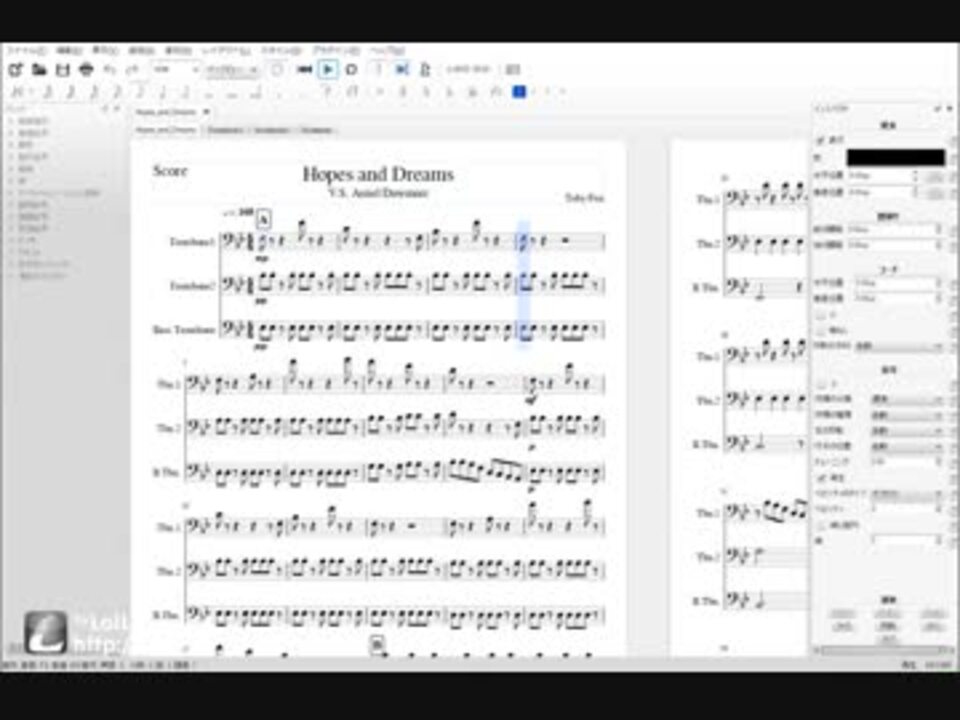Viewport: 960px width, 720px height.
Task: Click the open score folder icon
Action: [x=39, y=70]
